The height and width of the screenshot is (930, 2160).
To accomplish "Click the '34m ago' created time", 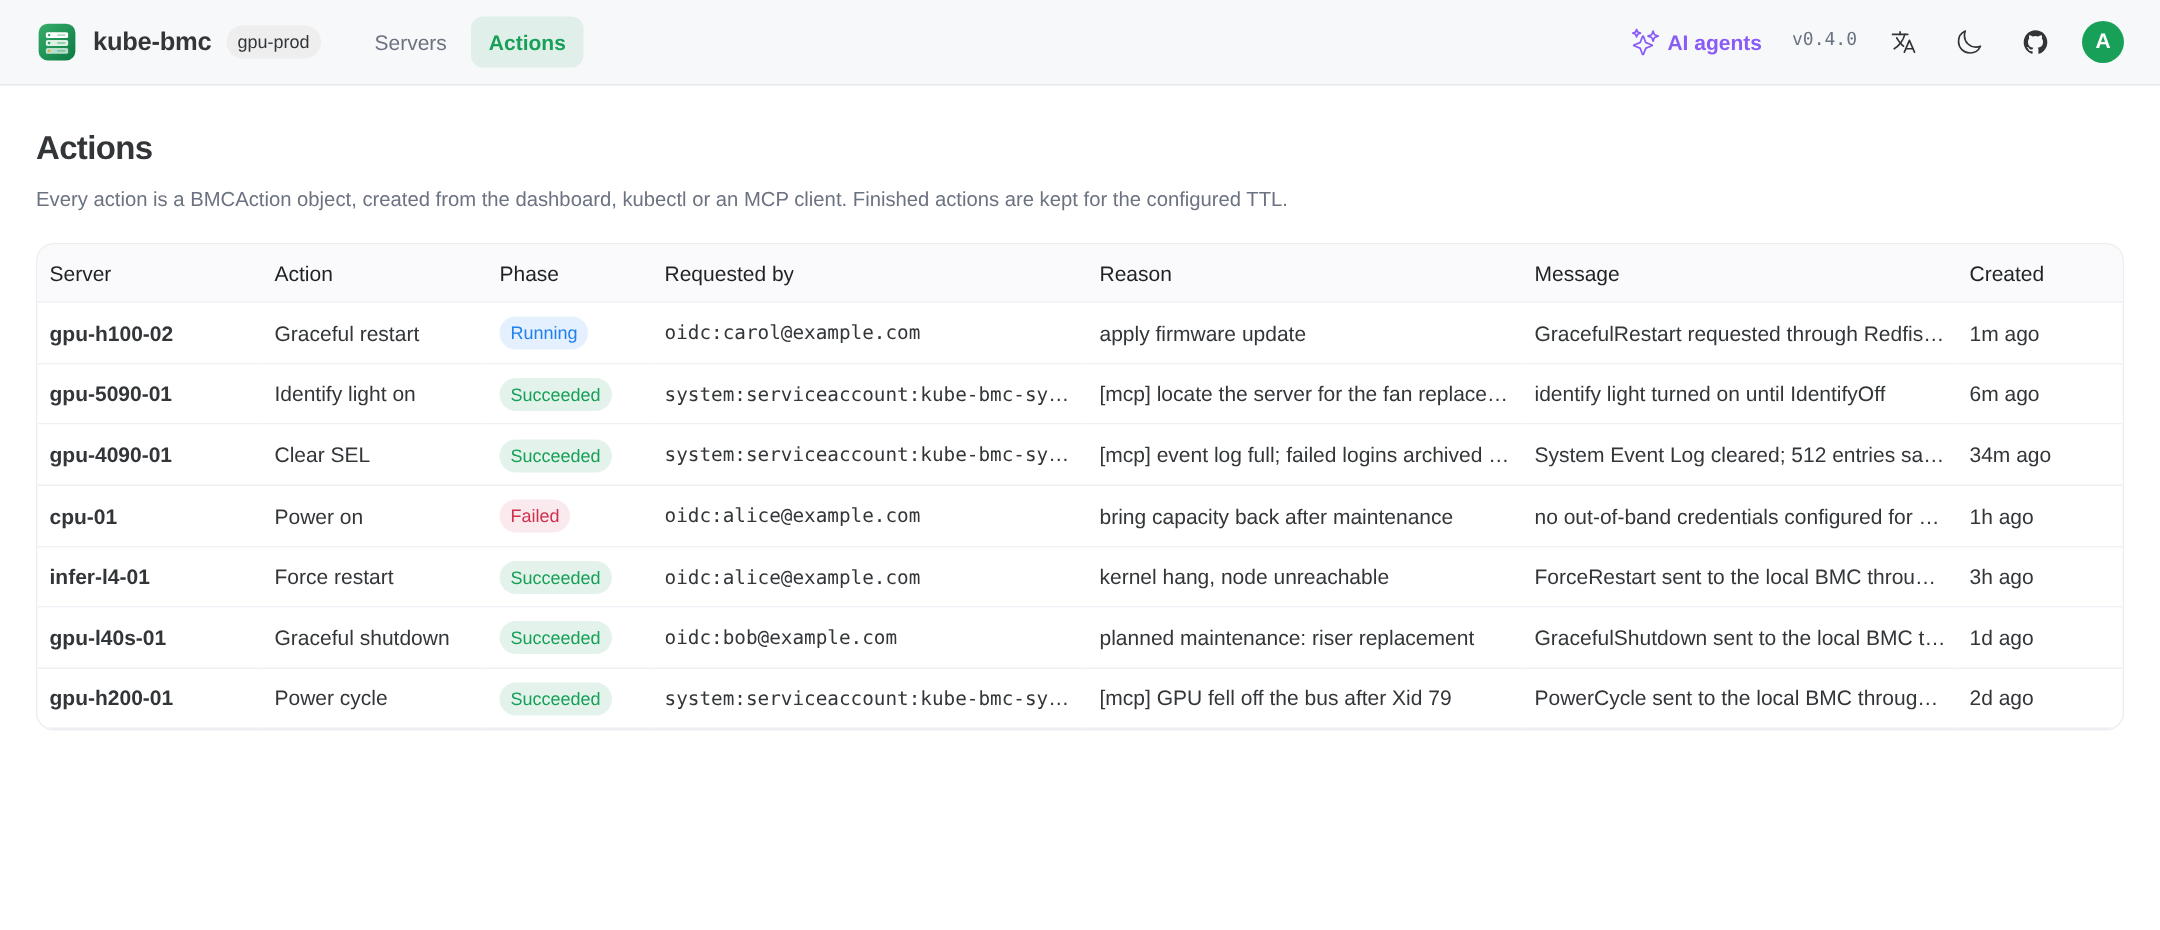I will point(2010,455).
